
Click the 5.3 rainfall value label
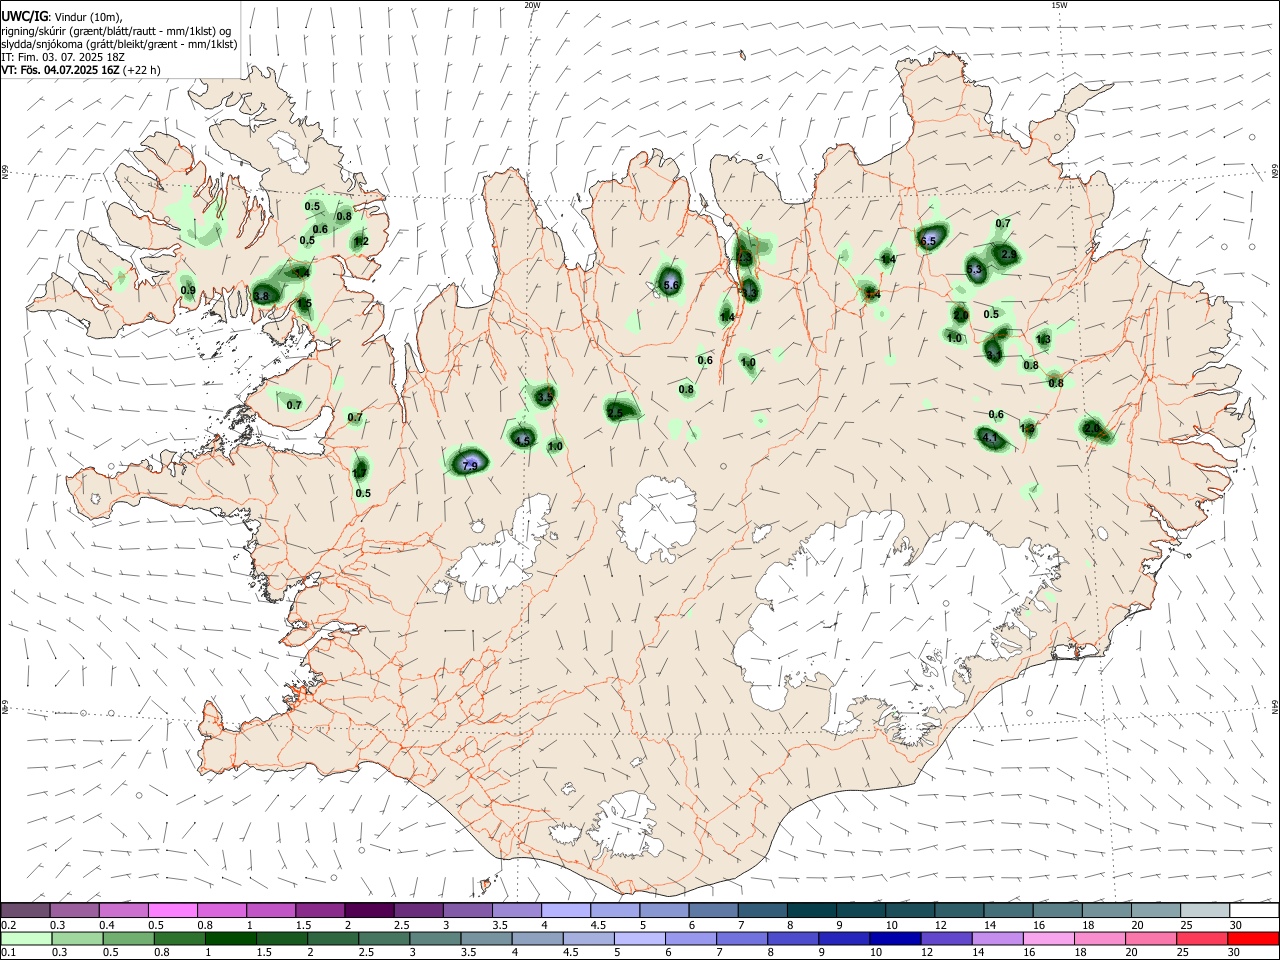(x=975, y=271)
